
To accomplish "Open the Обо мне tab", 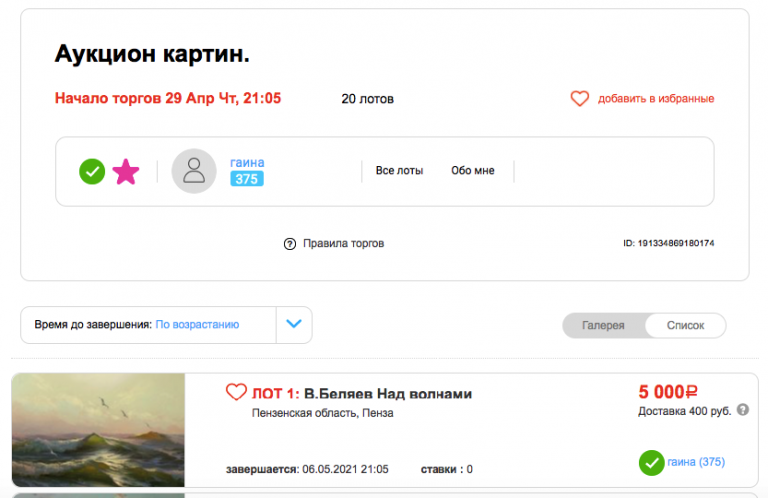I will click(473, 170).
